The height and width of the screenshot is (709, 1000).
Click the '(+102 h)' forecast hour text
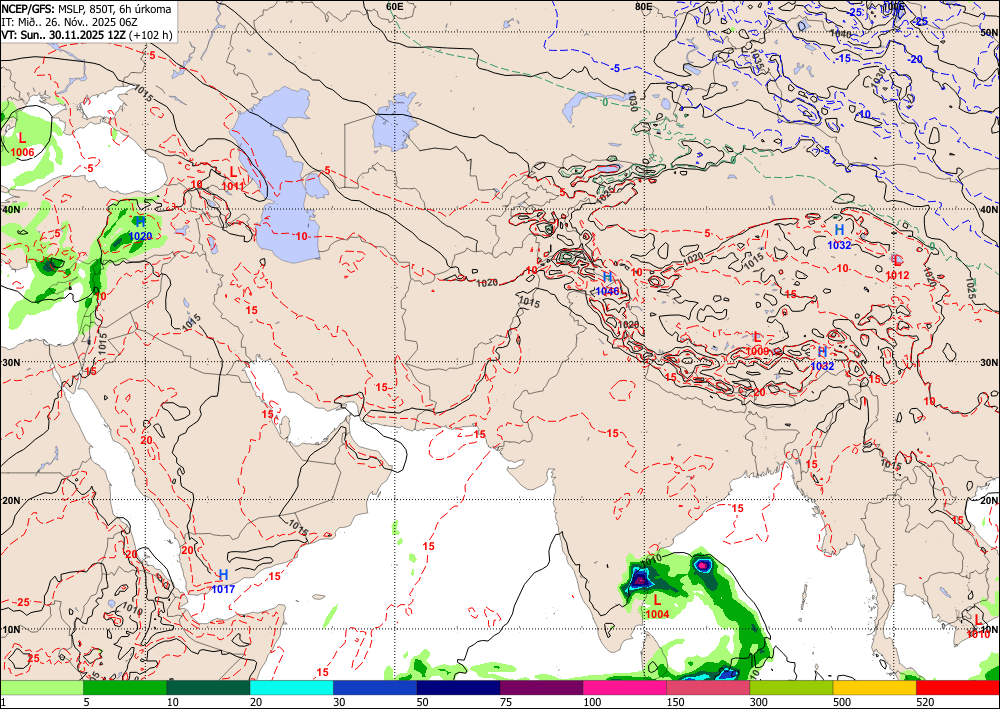pos(151,35)
